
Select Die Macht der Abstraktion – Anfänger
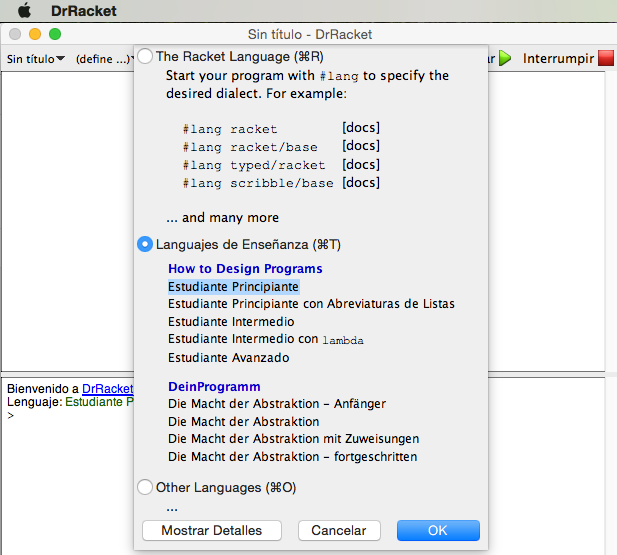click(x=277, y=404)
